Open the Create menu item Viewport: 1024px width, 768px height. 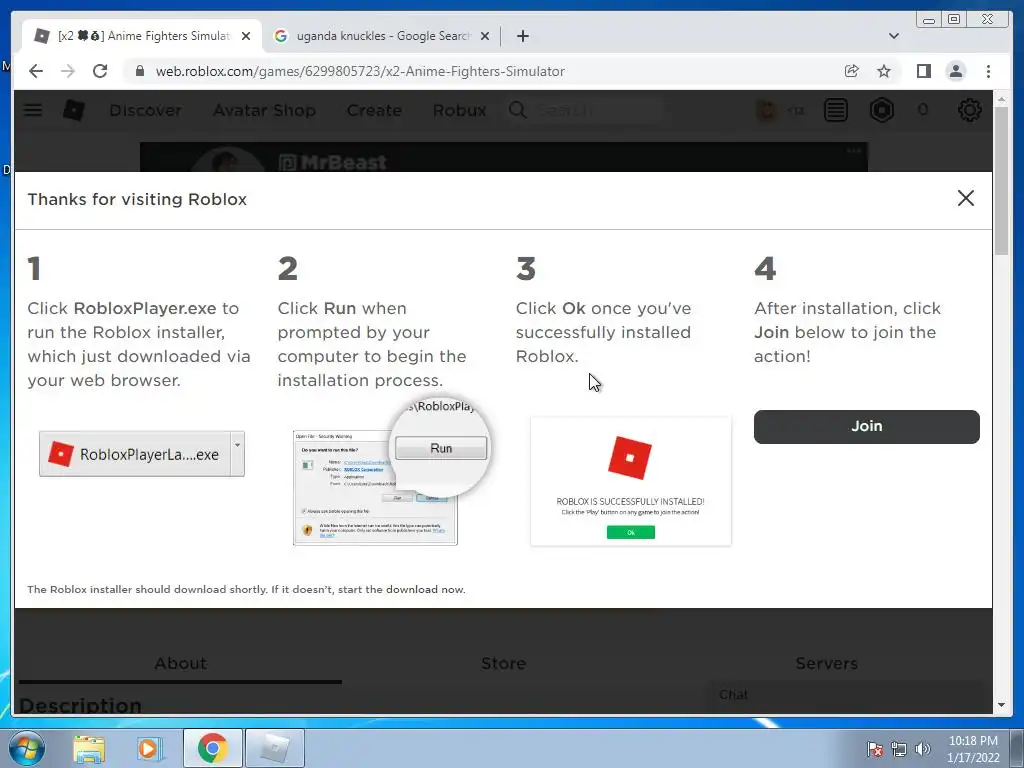pos(374,110)
